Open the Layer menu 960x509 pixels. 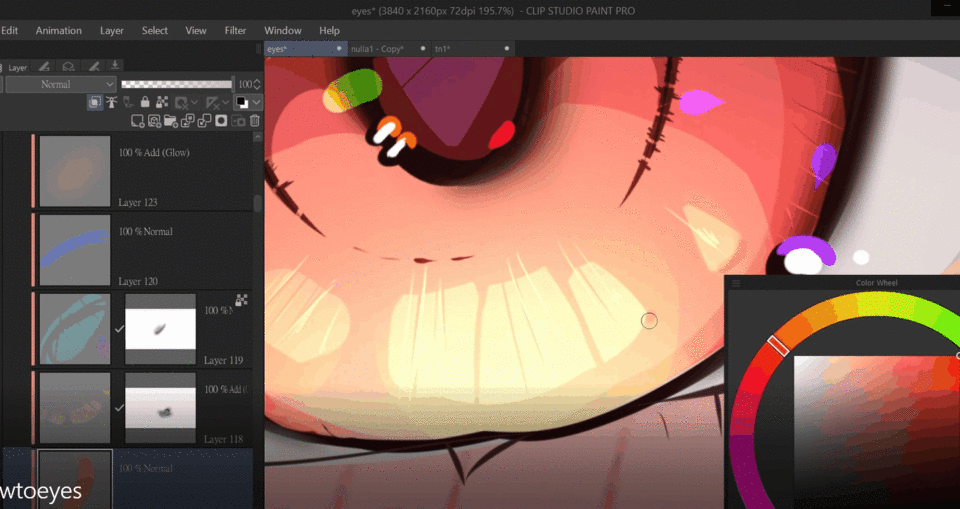(x=112, y=31)
